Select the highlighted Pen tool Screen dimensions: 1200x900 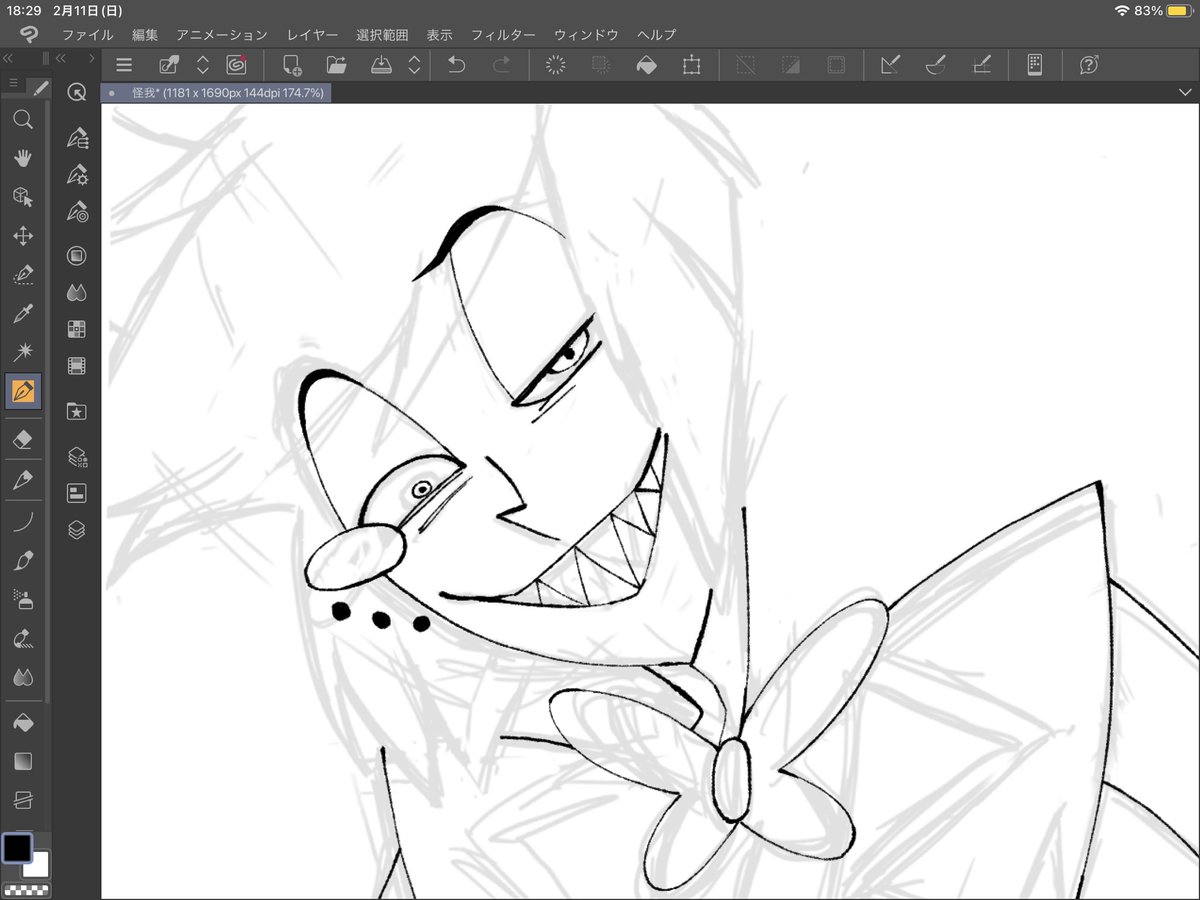tap(23, 391)
